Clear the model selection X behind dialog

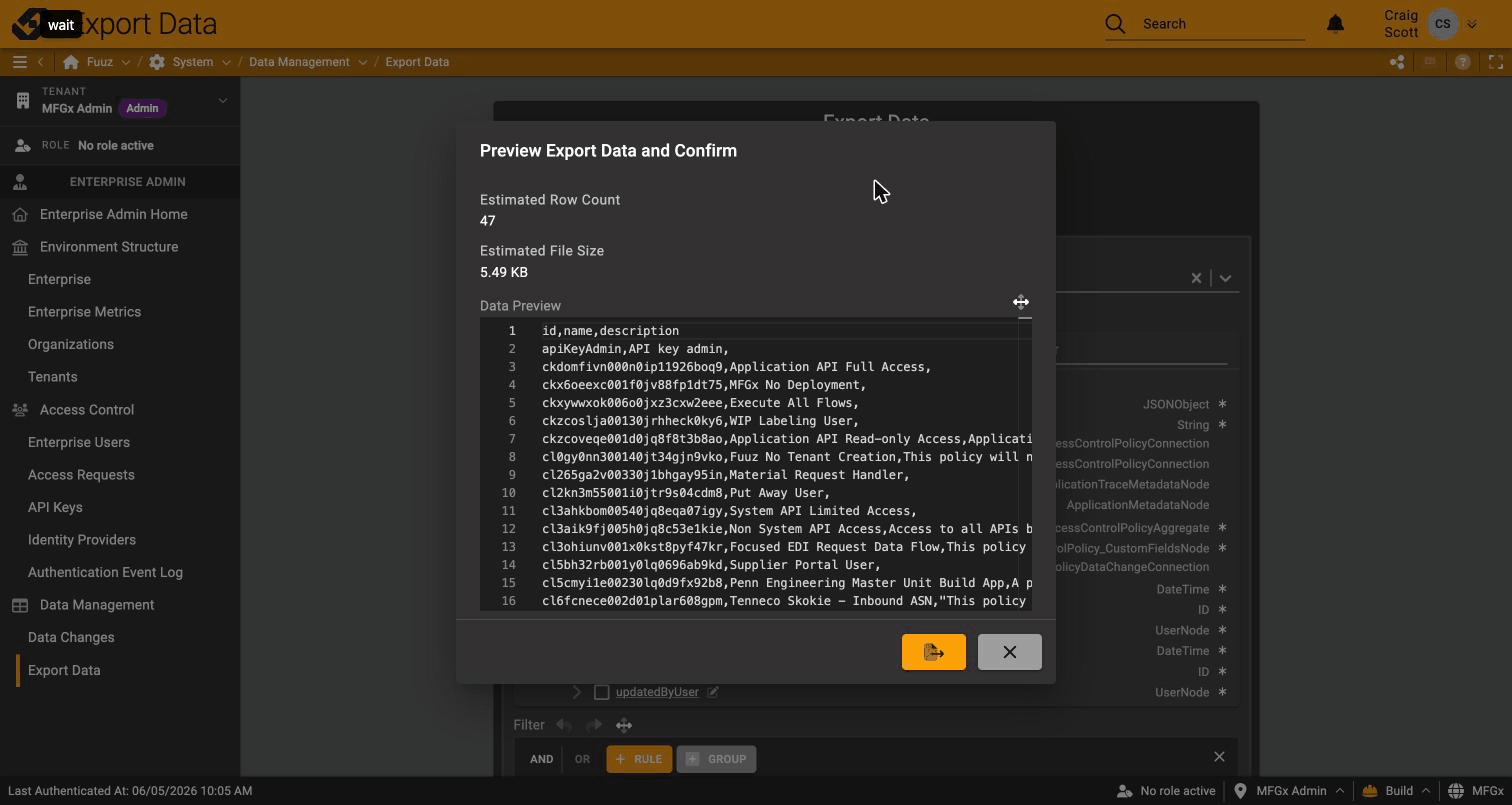1196,278
